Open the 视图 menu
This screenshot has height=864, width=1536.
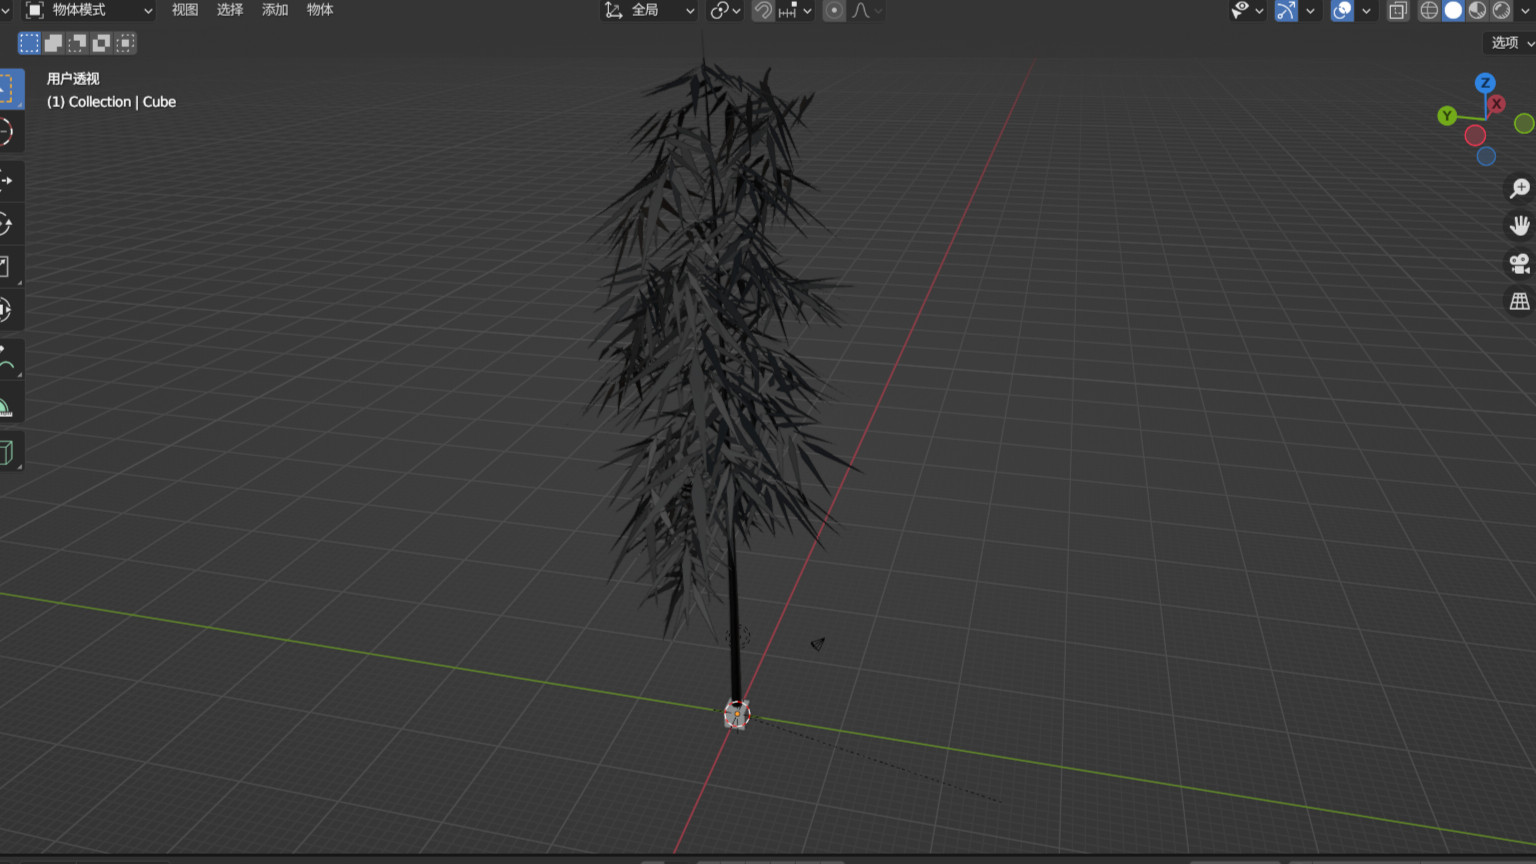click(x=185, y=10)
